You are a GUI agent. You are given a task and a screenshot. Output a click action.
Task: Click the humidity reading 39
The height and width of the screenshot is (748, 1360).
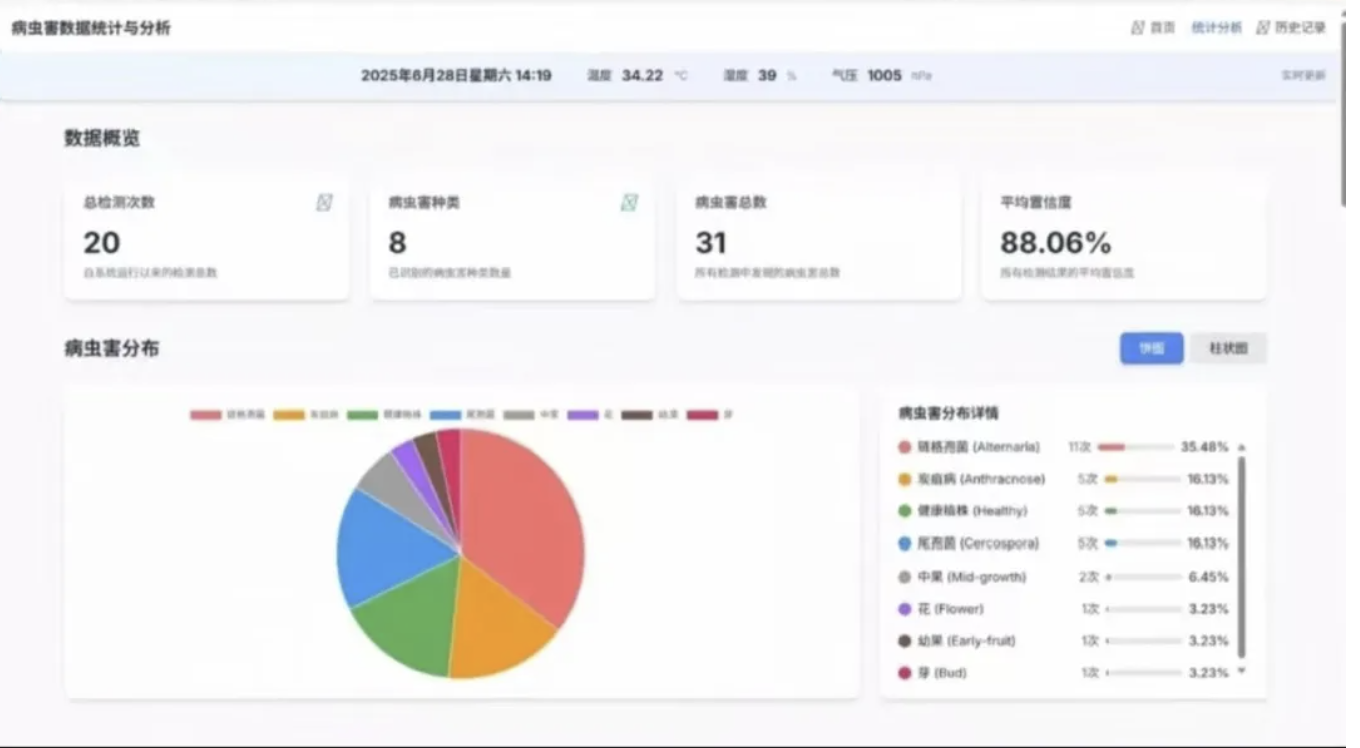tap(767, 75)
